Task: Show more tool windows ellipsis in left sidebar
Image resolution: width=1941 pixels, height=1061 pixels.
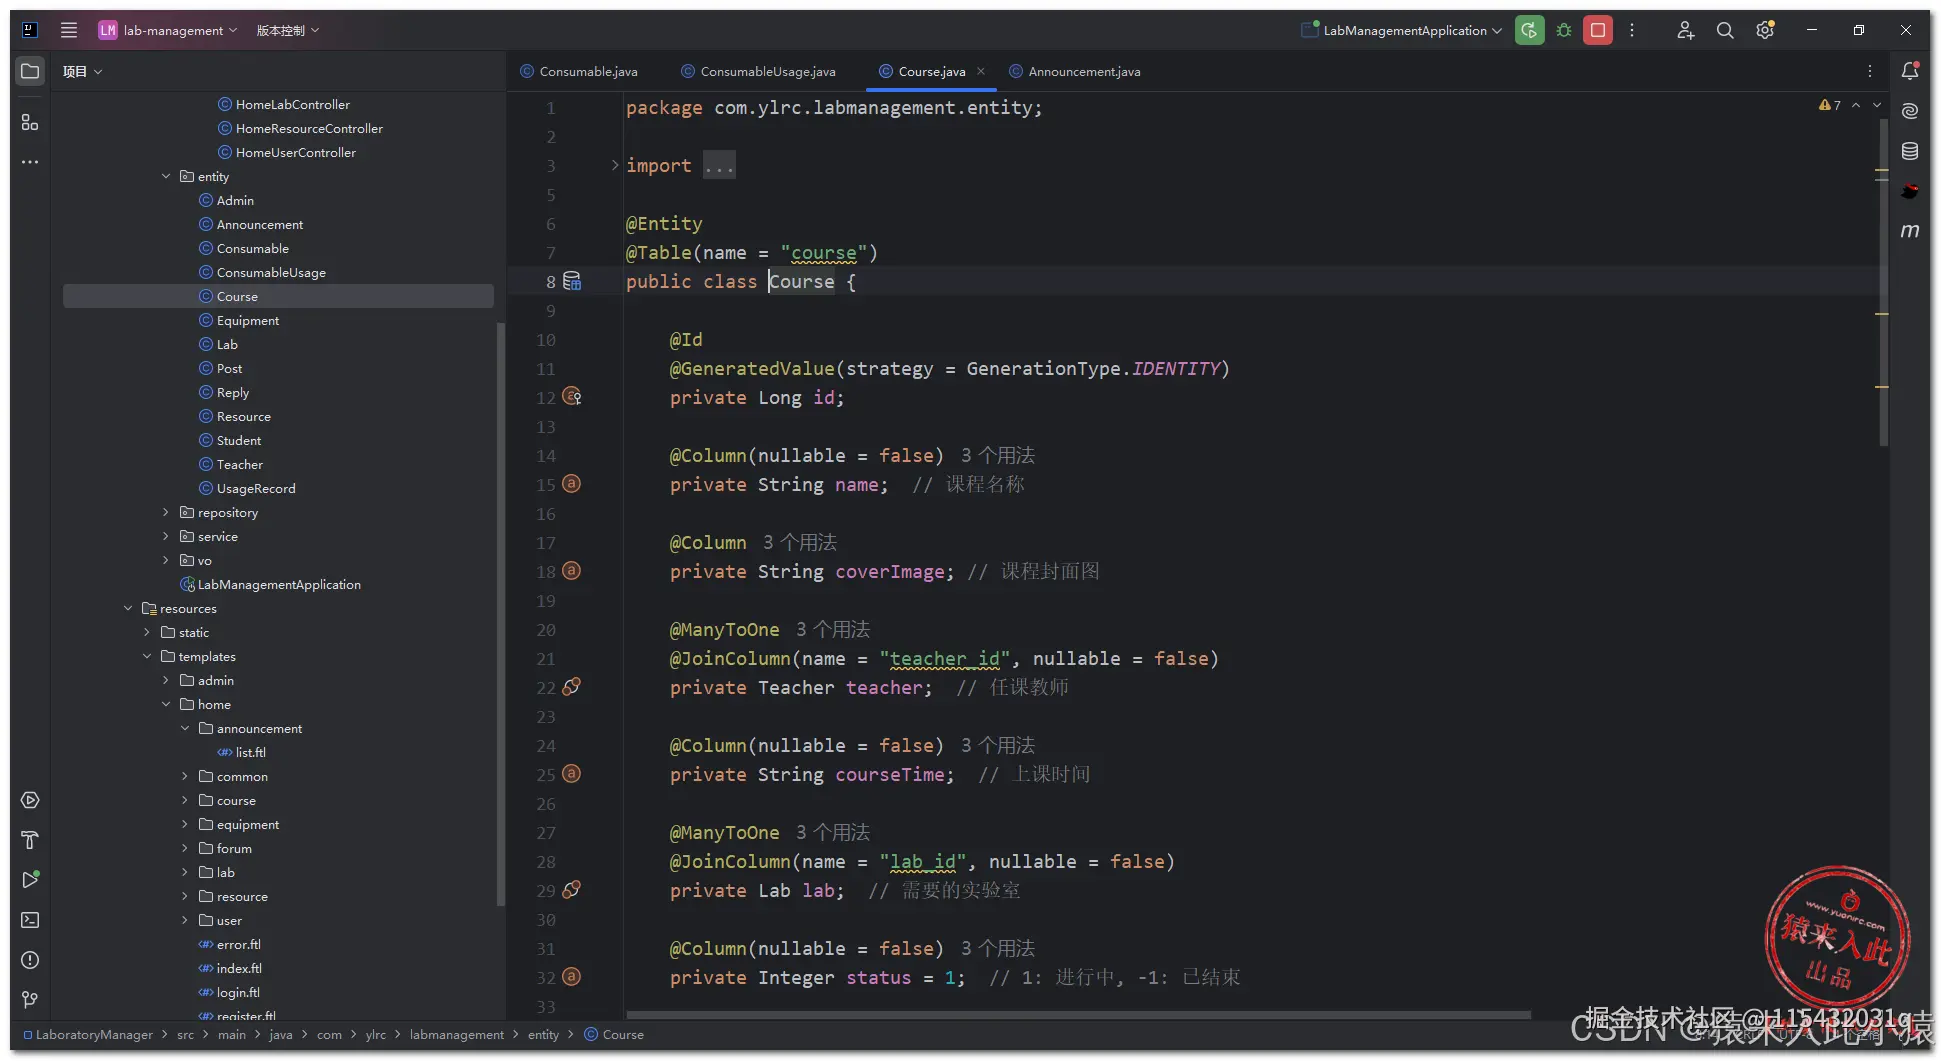Action: click(x=30, y=162)
